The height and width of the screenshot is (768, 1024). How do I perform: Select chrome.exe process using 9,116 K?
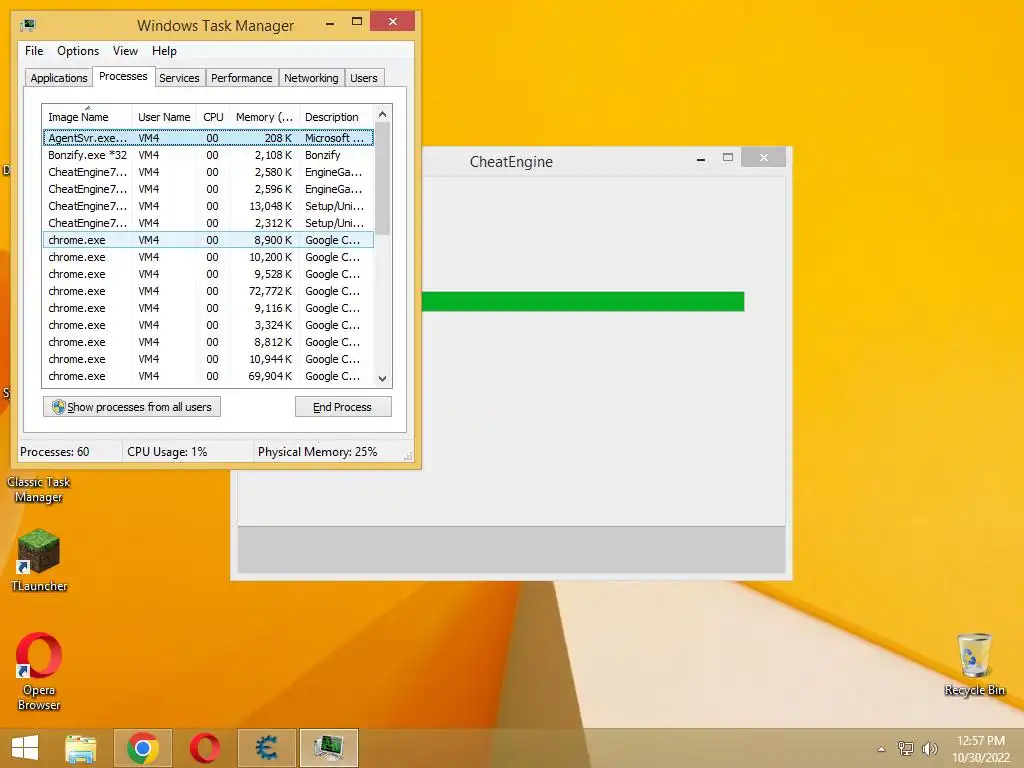[208, 308]
